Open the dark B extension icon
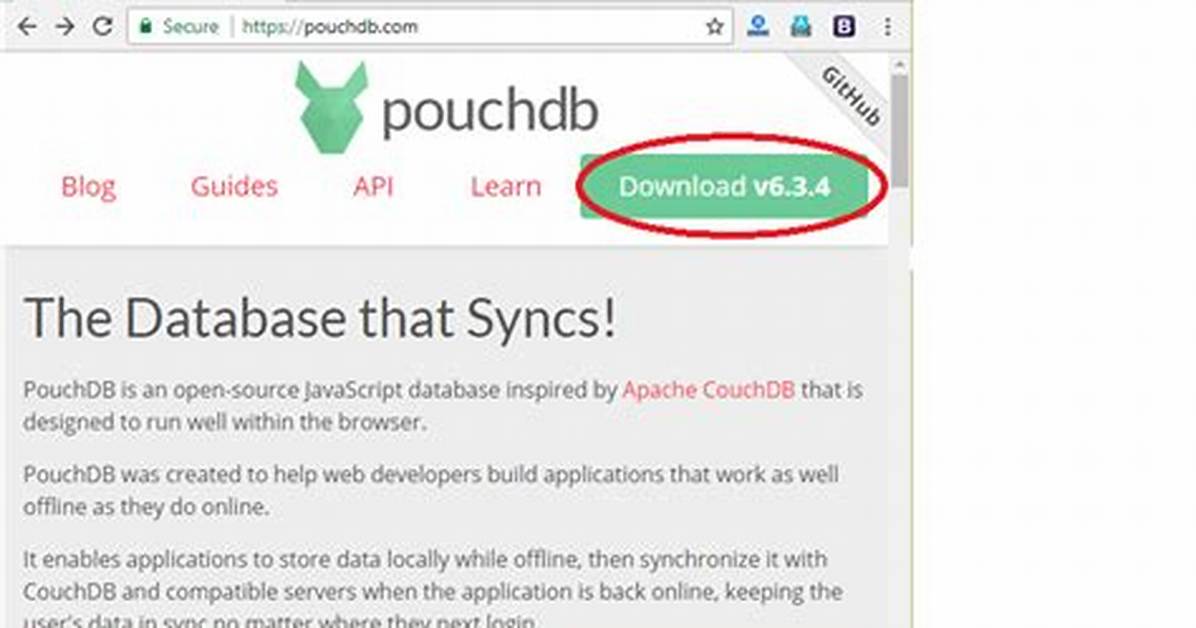This screenshot has width=1196, height=628. [844, 27]
